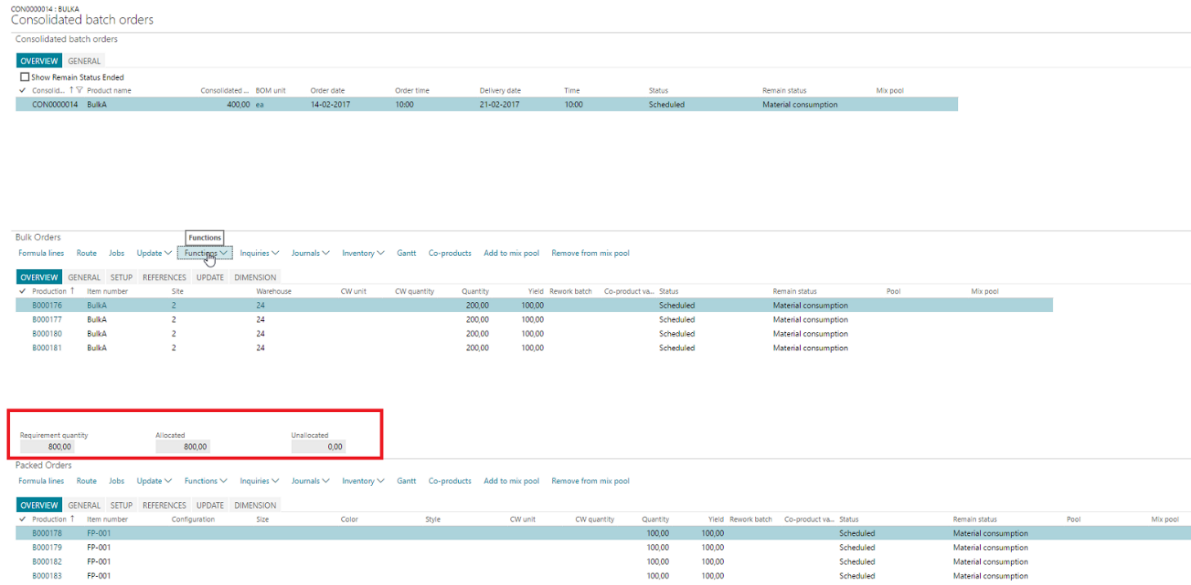Open the Functions dropdown in Bulk Orders

(x=204, y=253)
